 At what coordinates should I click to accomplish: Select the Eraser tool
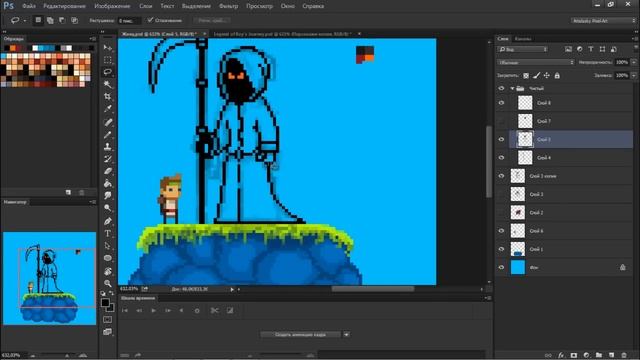pyautogui.click(x=107, y=171)
